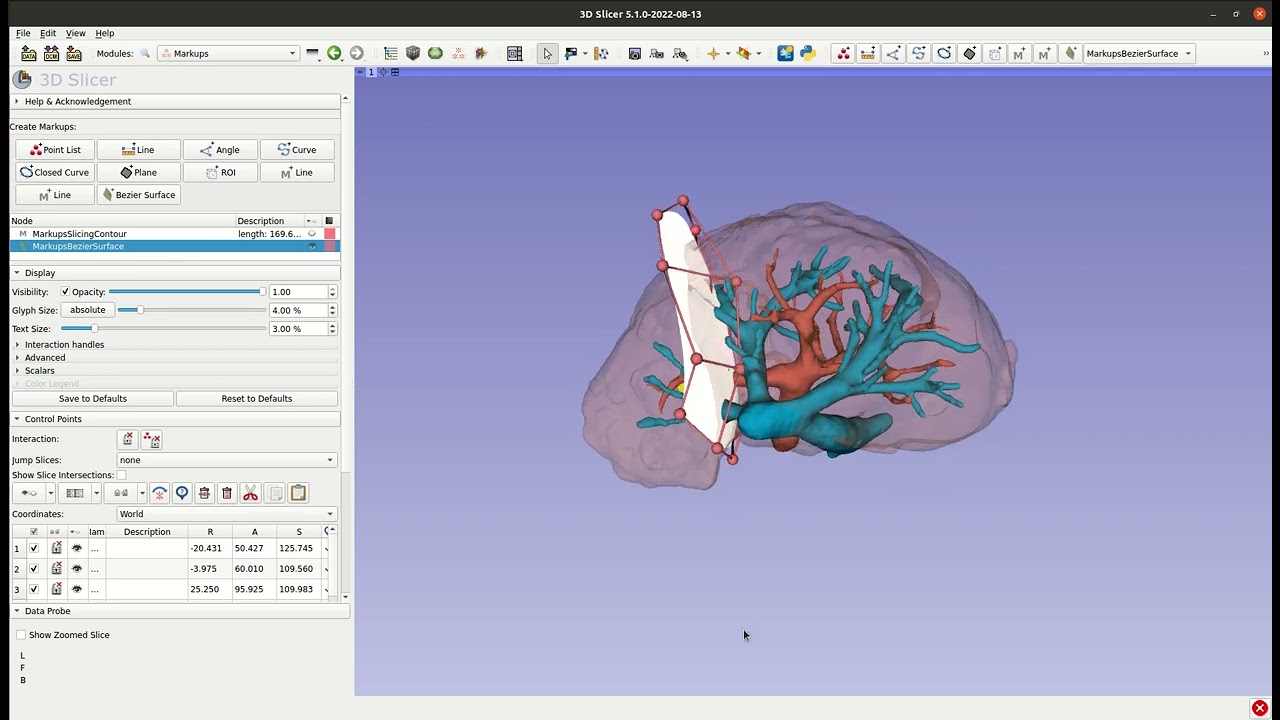The height and width of the screenshot is (720, 1280).
Task: Open the Coordinates World dropdown
Action: [226, 514]
